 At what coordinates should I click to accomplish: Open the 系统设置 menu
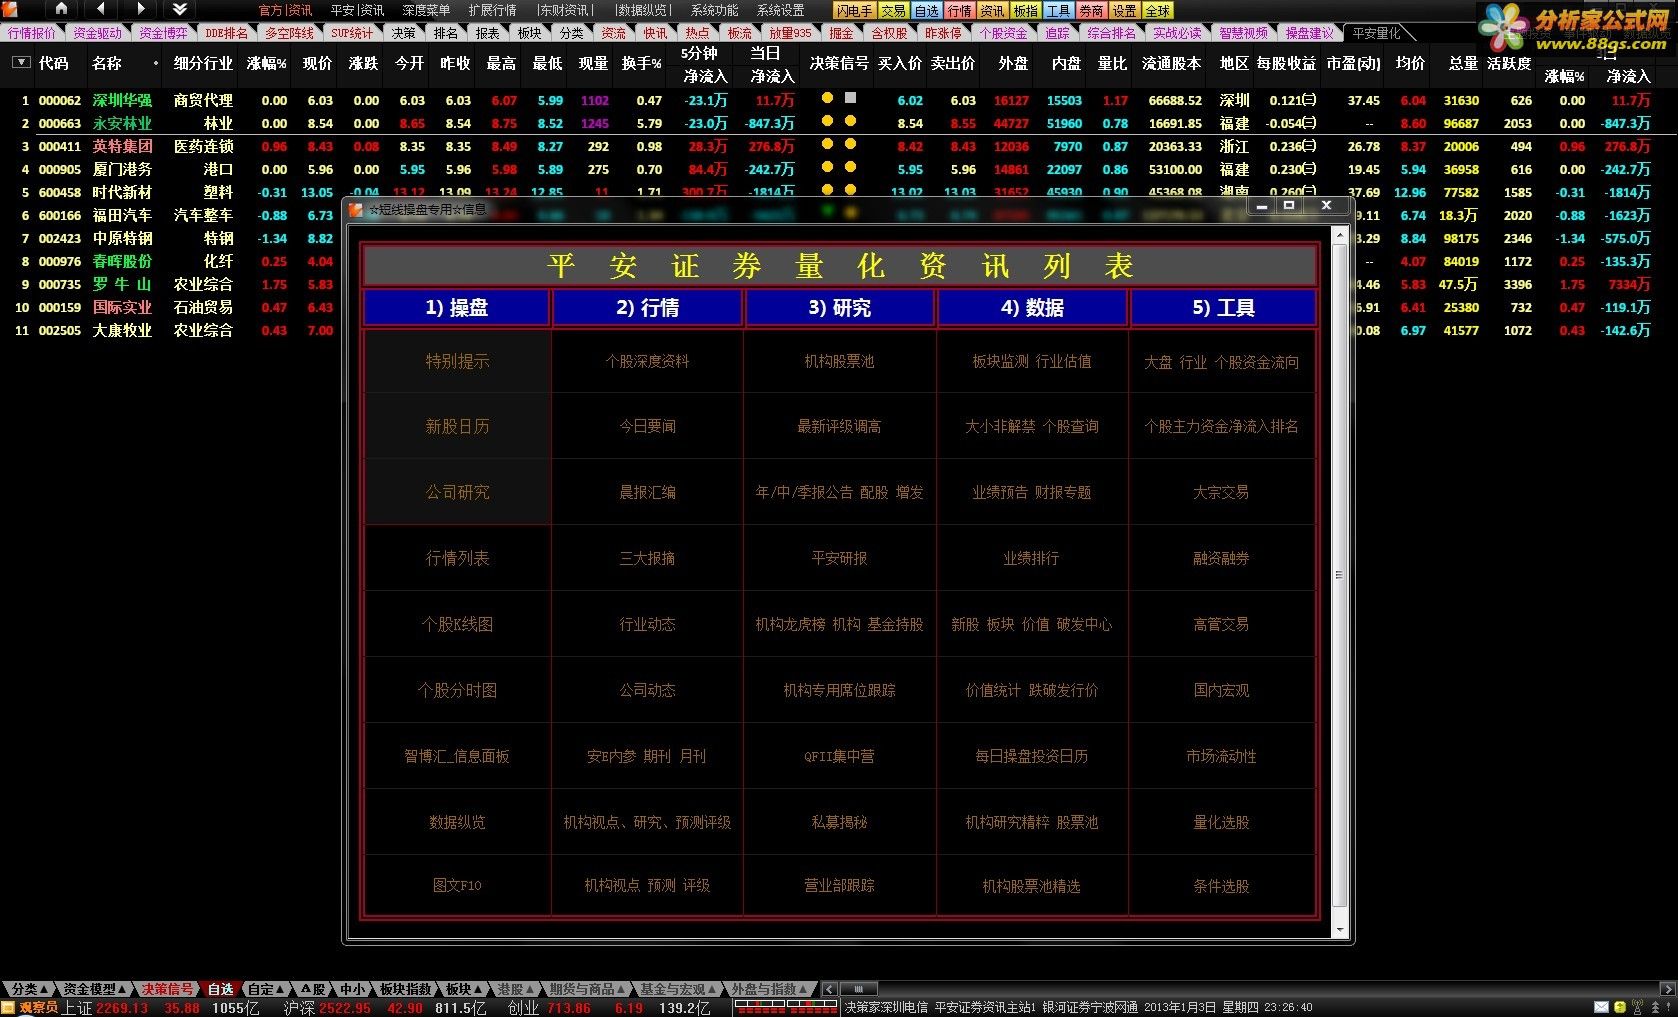(780, 10)
